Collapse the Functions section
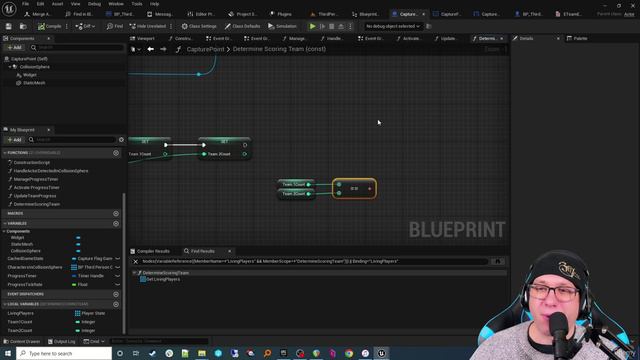The width and height of the screenshot is (640, 360). coord(5,153)
